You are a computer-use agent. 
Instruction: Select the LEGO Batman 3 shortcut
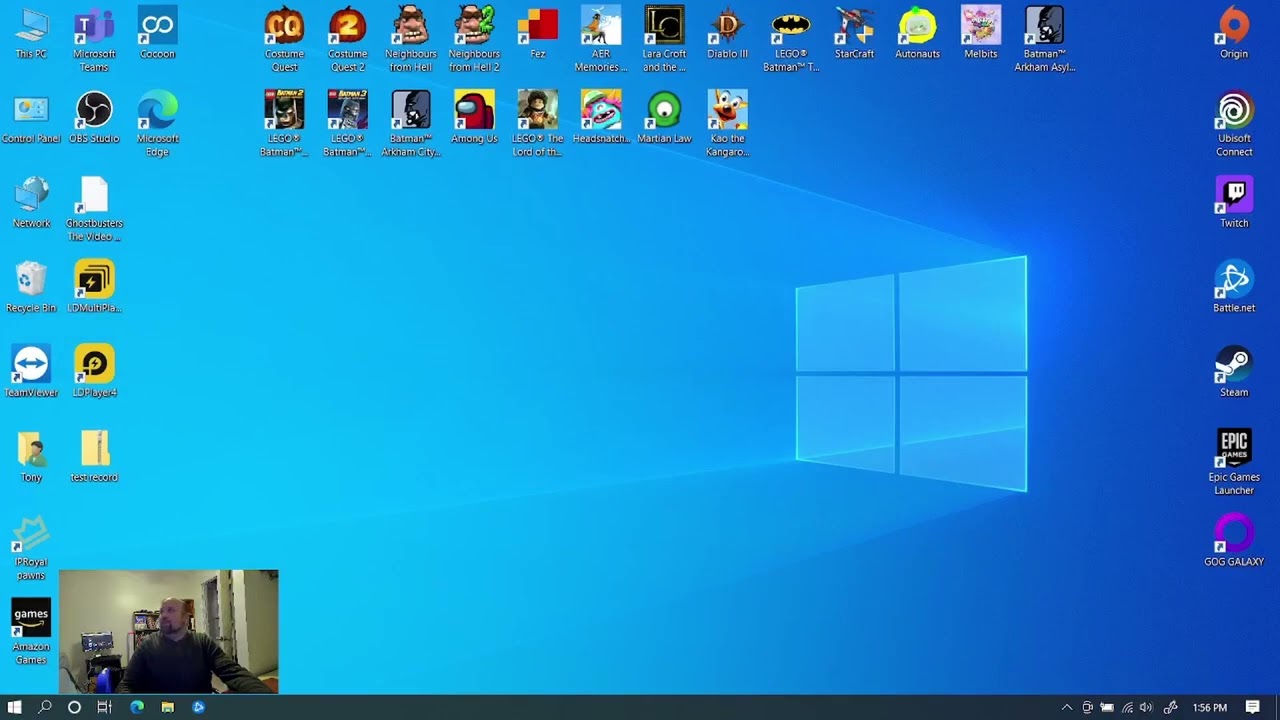coord(347,125)
